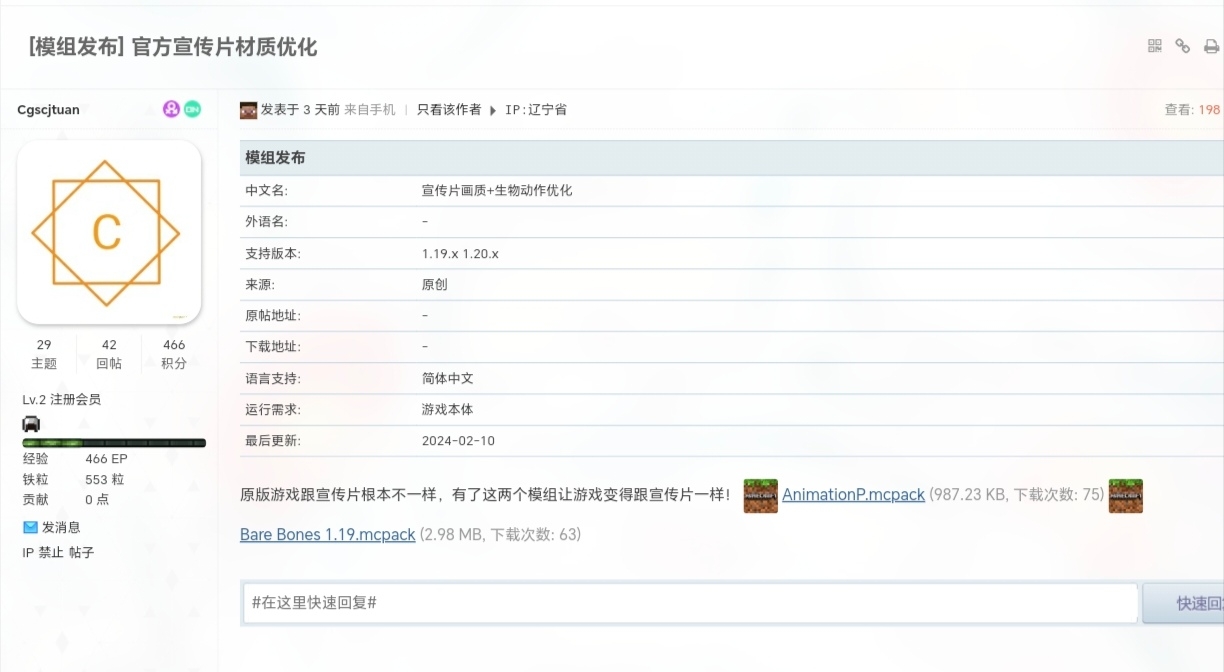This screenshot has height=672, width=1224.
Task: Click the 官方宣传片材质优化 thread title text
Action: (x=225, y=47)
